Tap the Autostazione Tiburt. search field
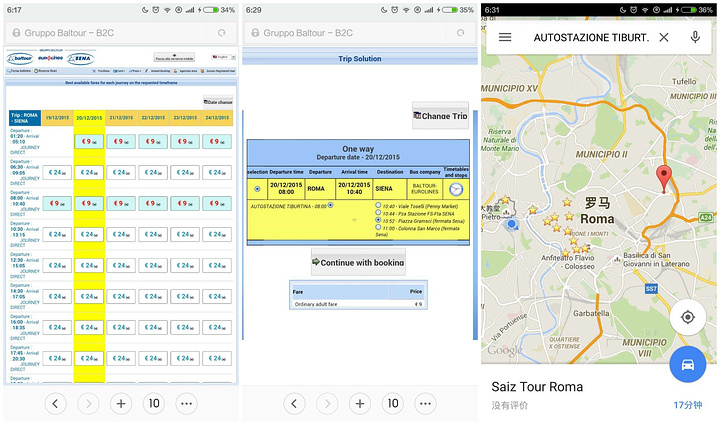This screenshot has width=720, height=425. click(x=591, y=37)
